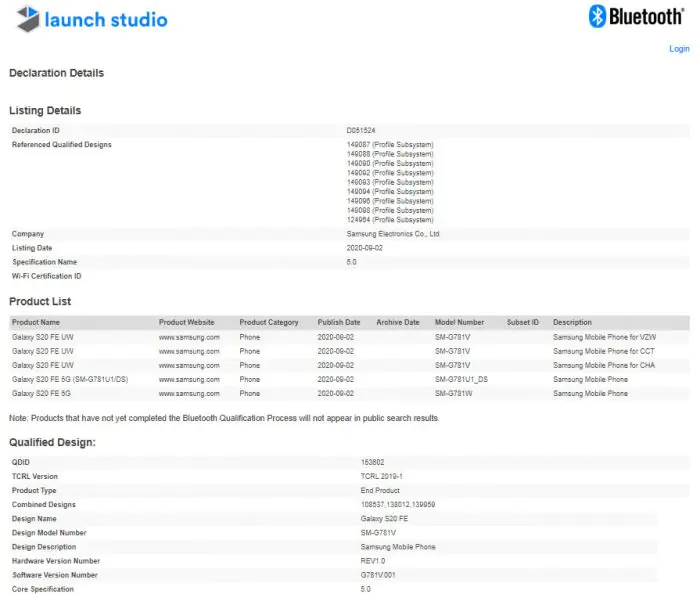700x594 pixels.
Task: Click the Bluetooth logo
Action: tap(636, 17)
